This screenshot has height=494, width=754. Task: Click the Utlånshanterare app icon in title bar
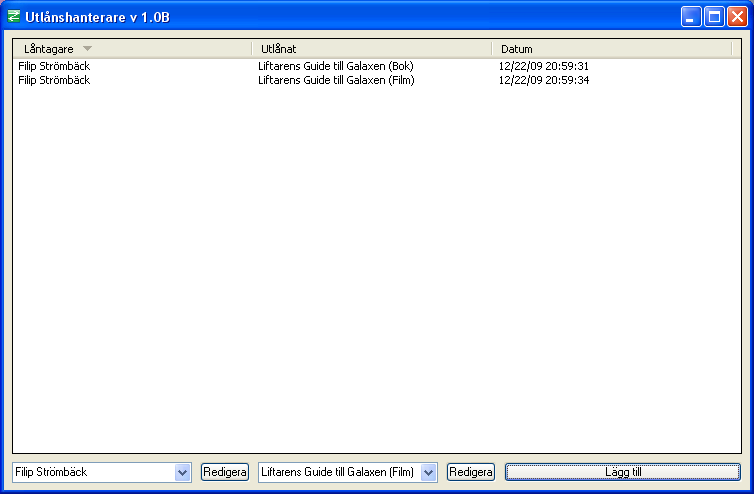pos(14,16)
